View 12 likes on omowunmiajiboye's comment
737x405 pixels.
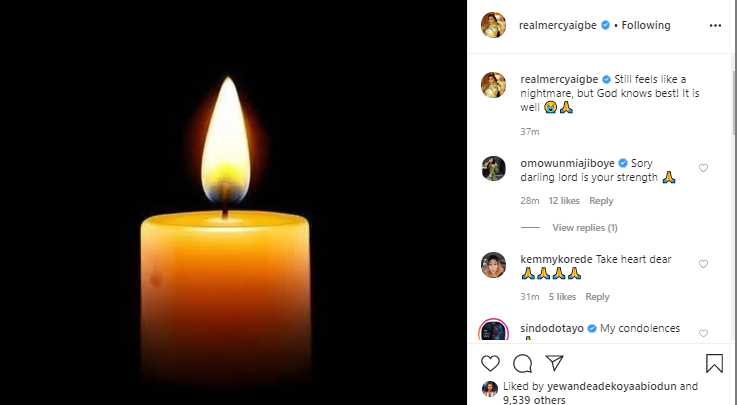tap(564, 201)
